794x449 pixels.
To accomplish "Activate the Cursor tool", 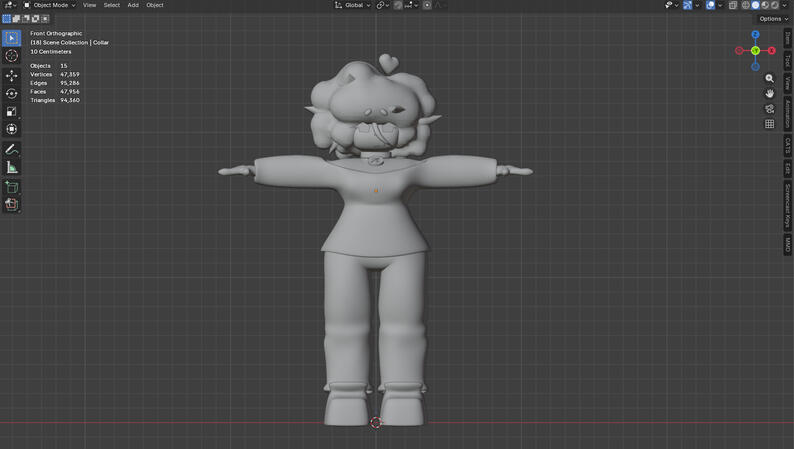I will [x=12, y=56].
